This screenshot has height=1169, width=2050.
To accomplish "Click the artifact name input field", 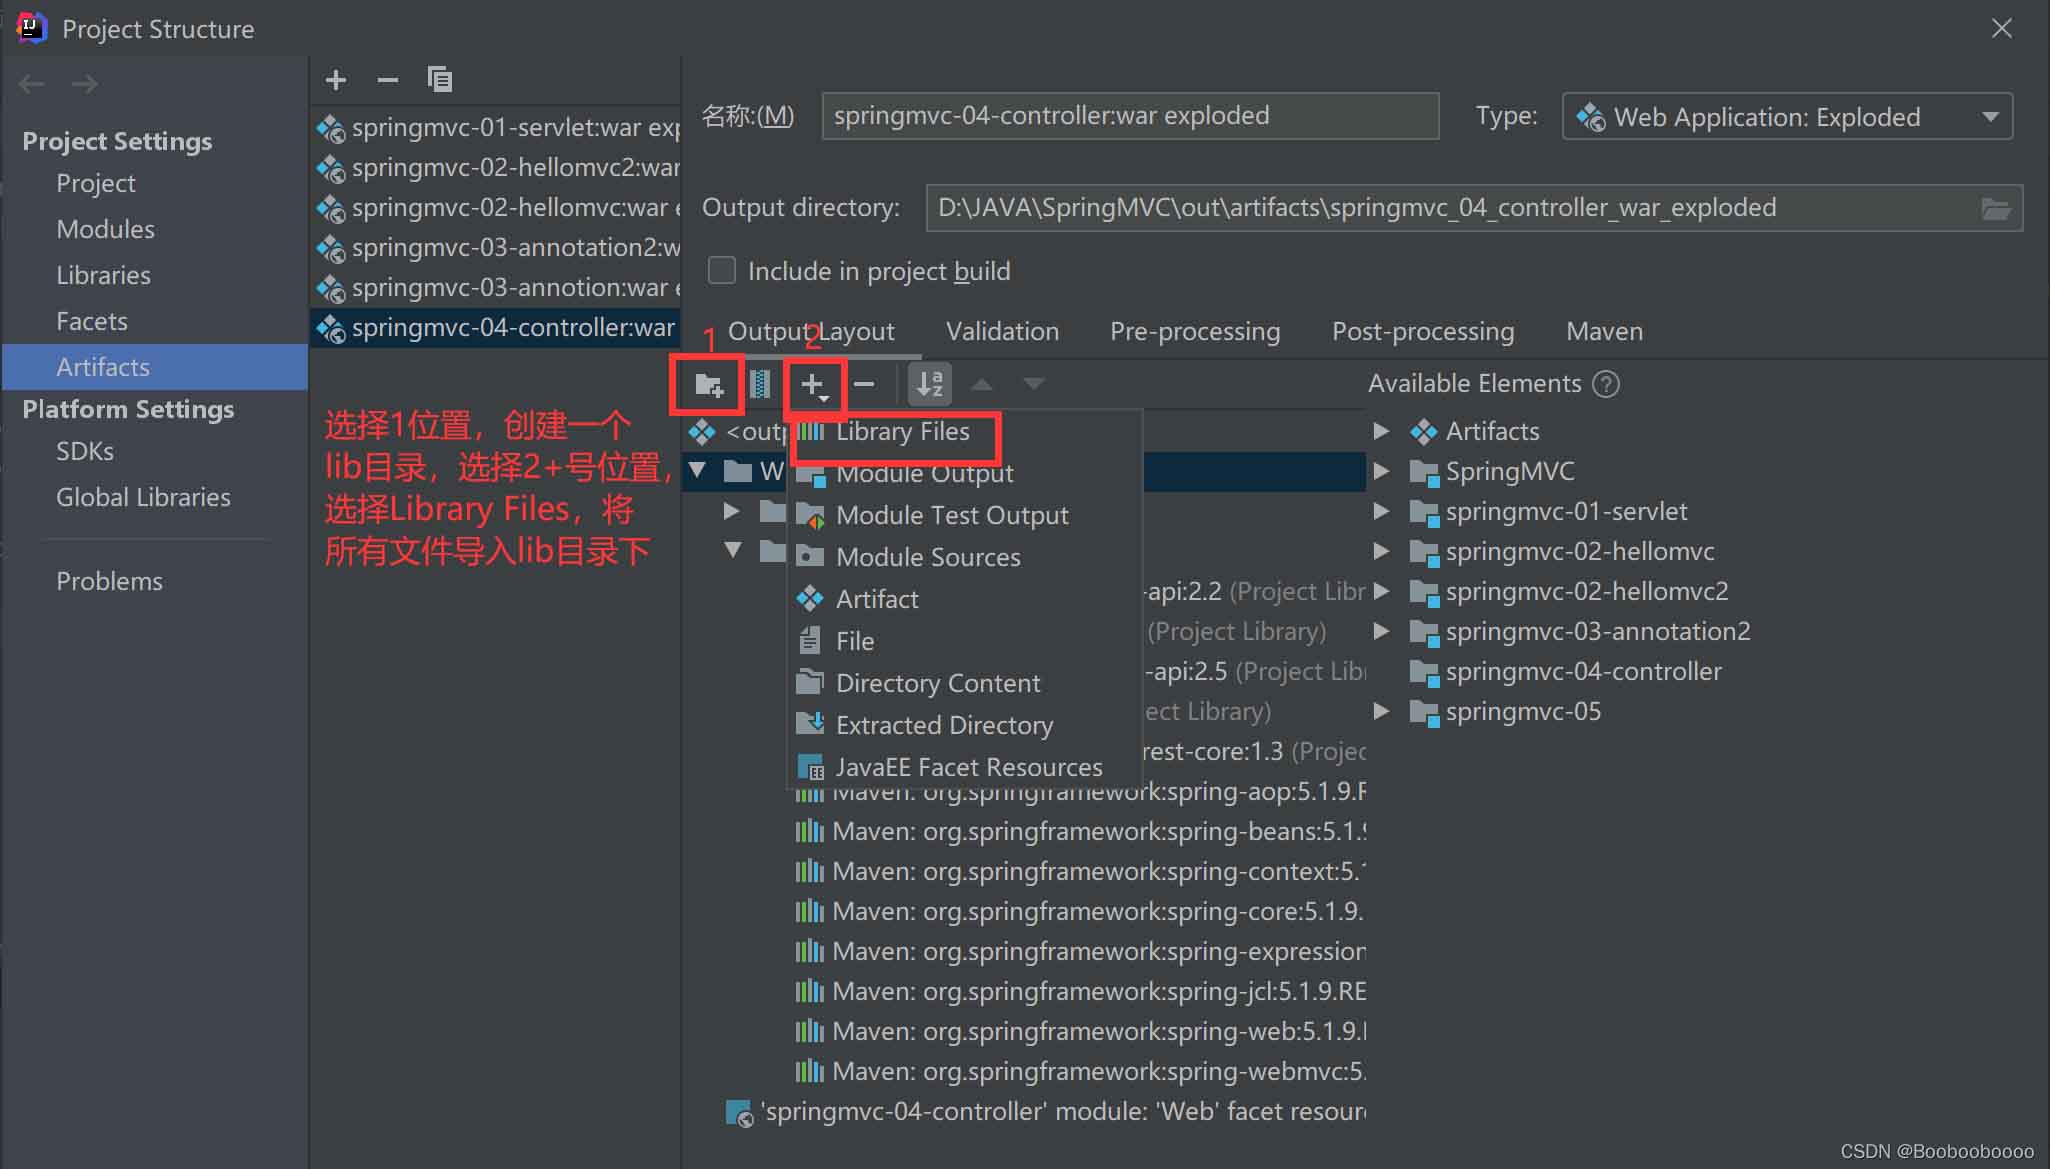I will [x=1130, y=116].
